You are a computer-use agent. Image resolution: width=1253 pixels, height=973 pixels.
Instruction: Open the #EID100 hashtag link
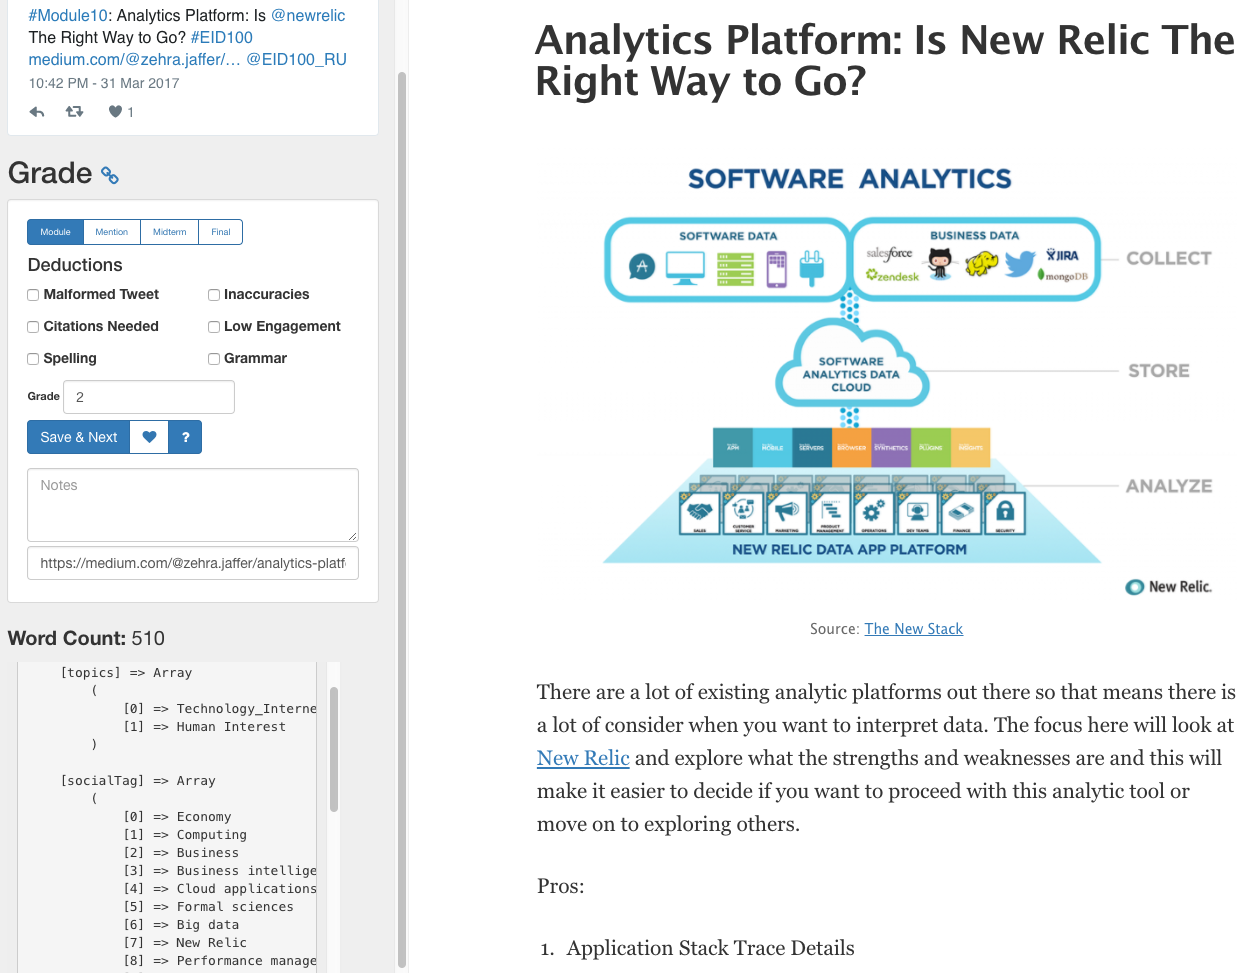pos(222,37)
